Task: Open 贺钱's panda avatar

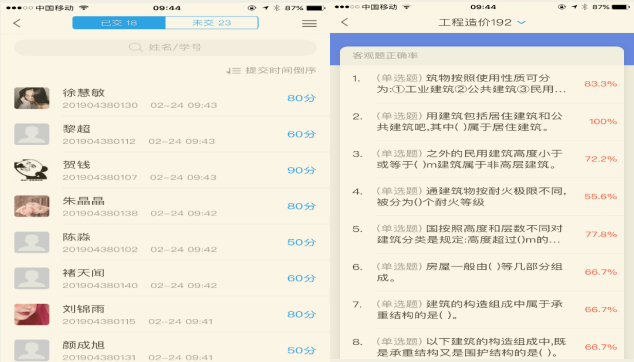Action: 32,170
